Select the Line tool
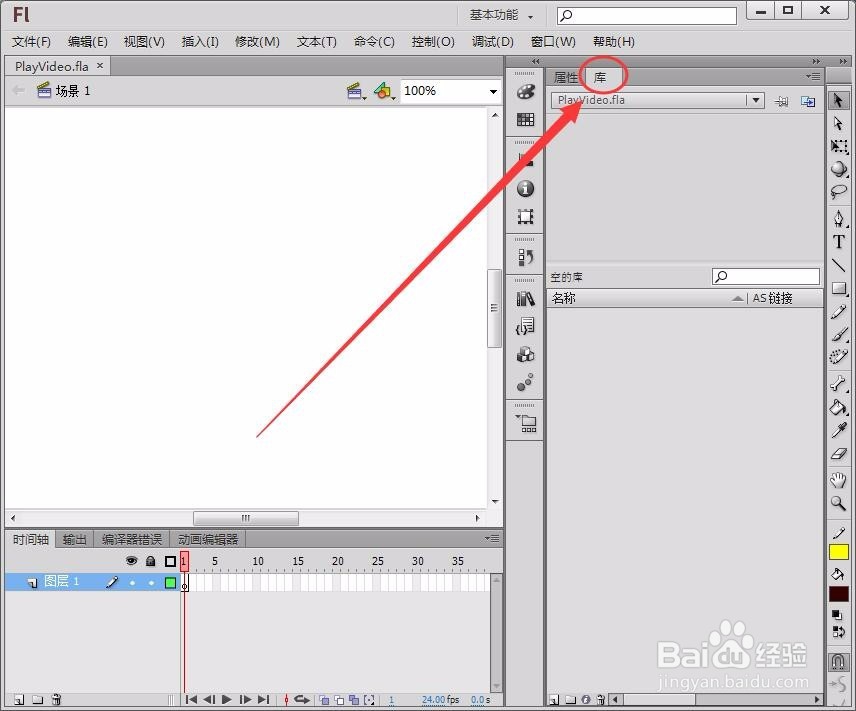The image size is (856, 711). (839, 265)
